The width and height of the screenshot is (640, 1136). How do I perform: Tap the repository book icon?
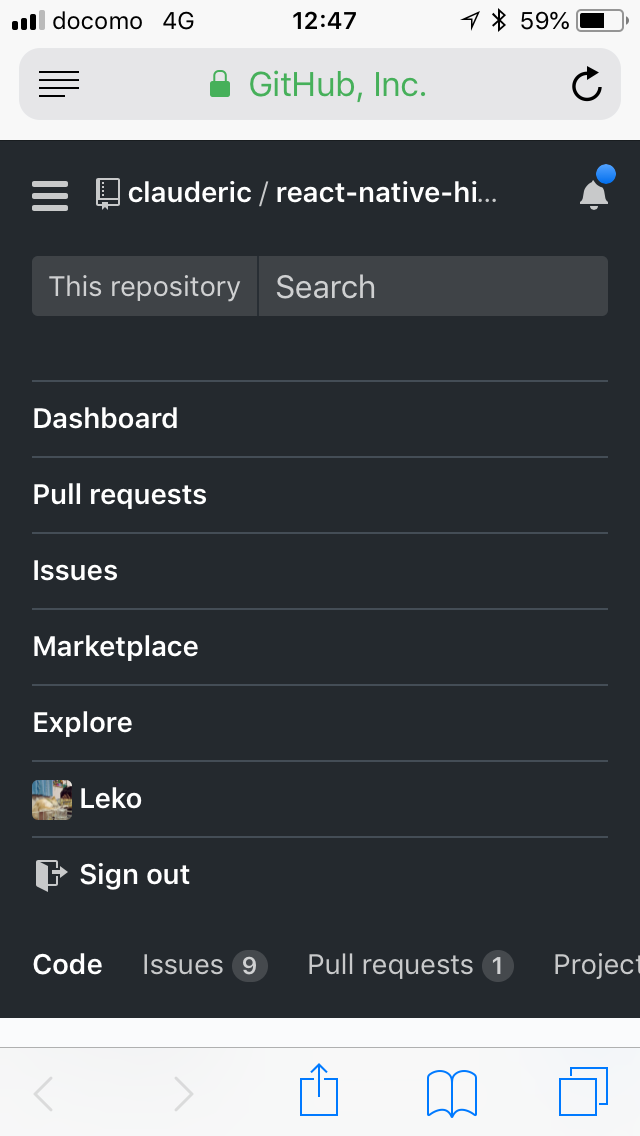click(x=107, y=193)
